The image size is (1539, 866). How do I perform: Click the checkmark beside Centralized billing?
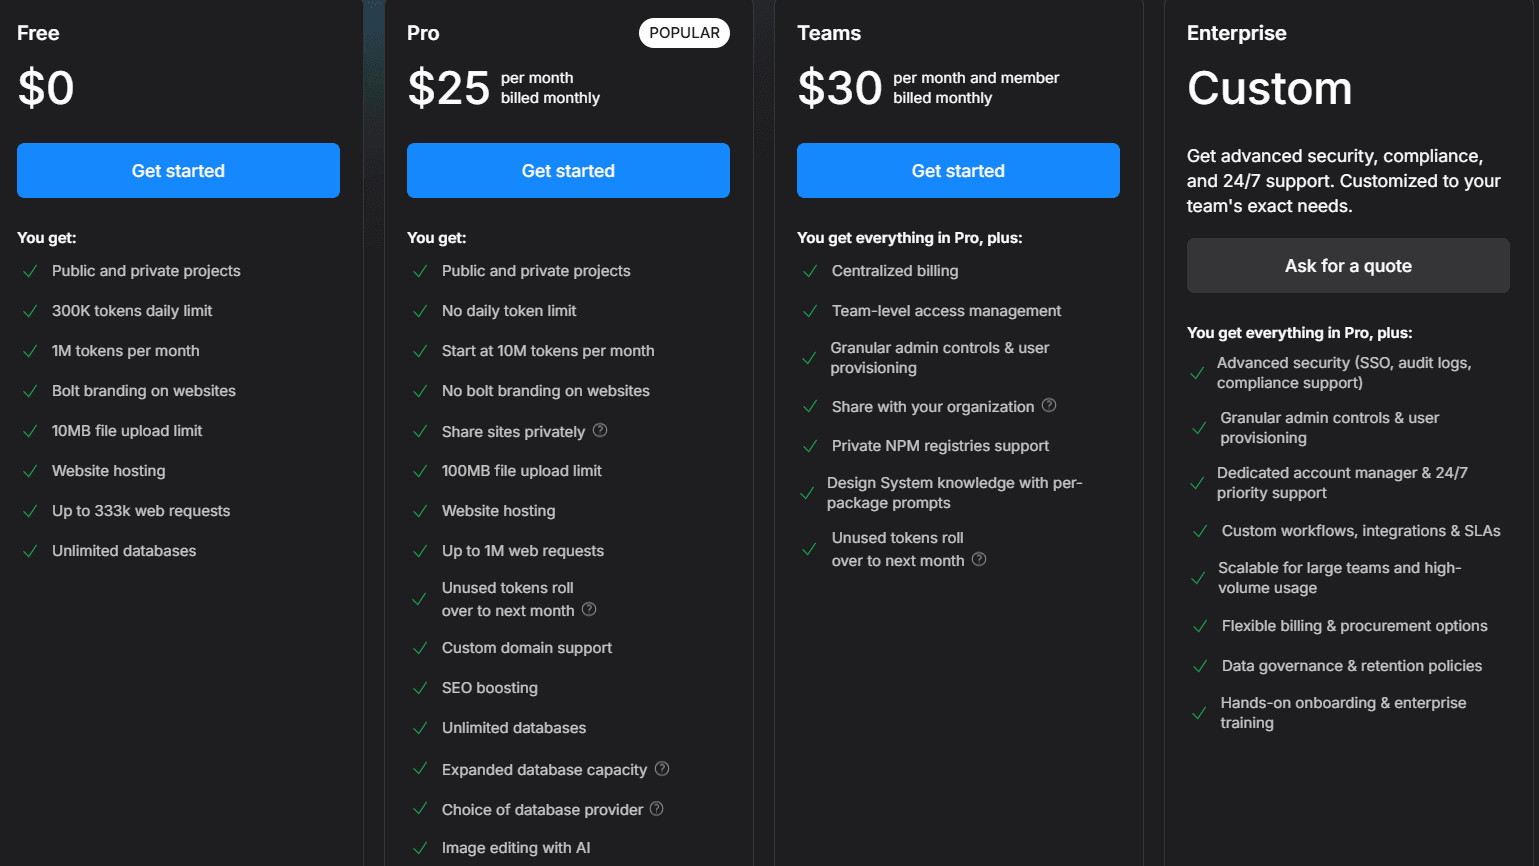point(810,270)
